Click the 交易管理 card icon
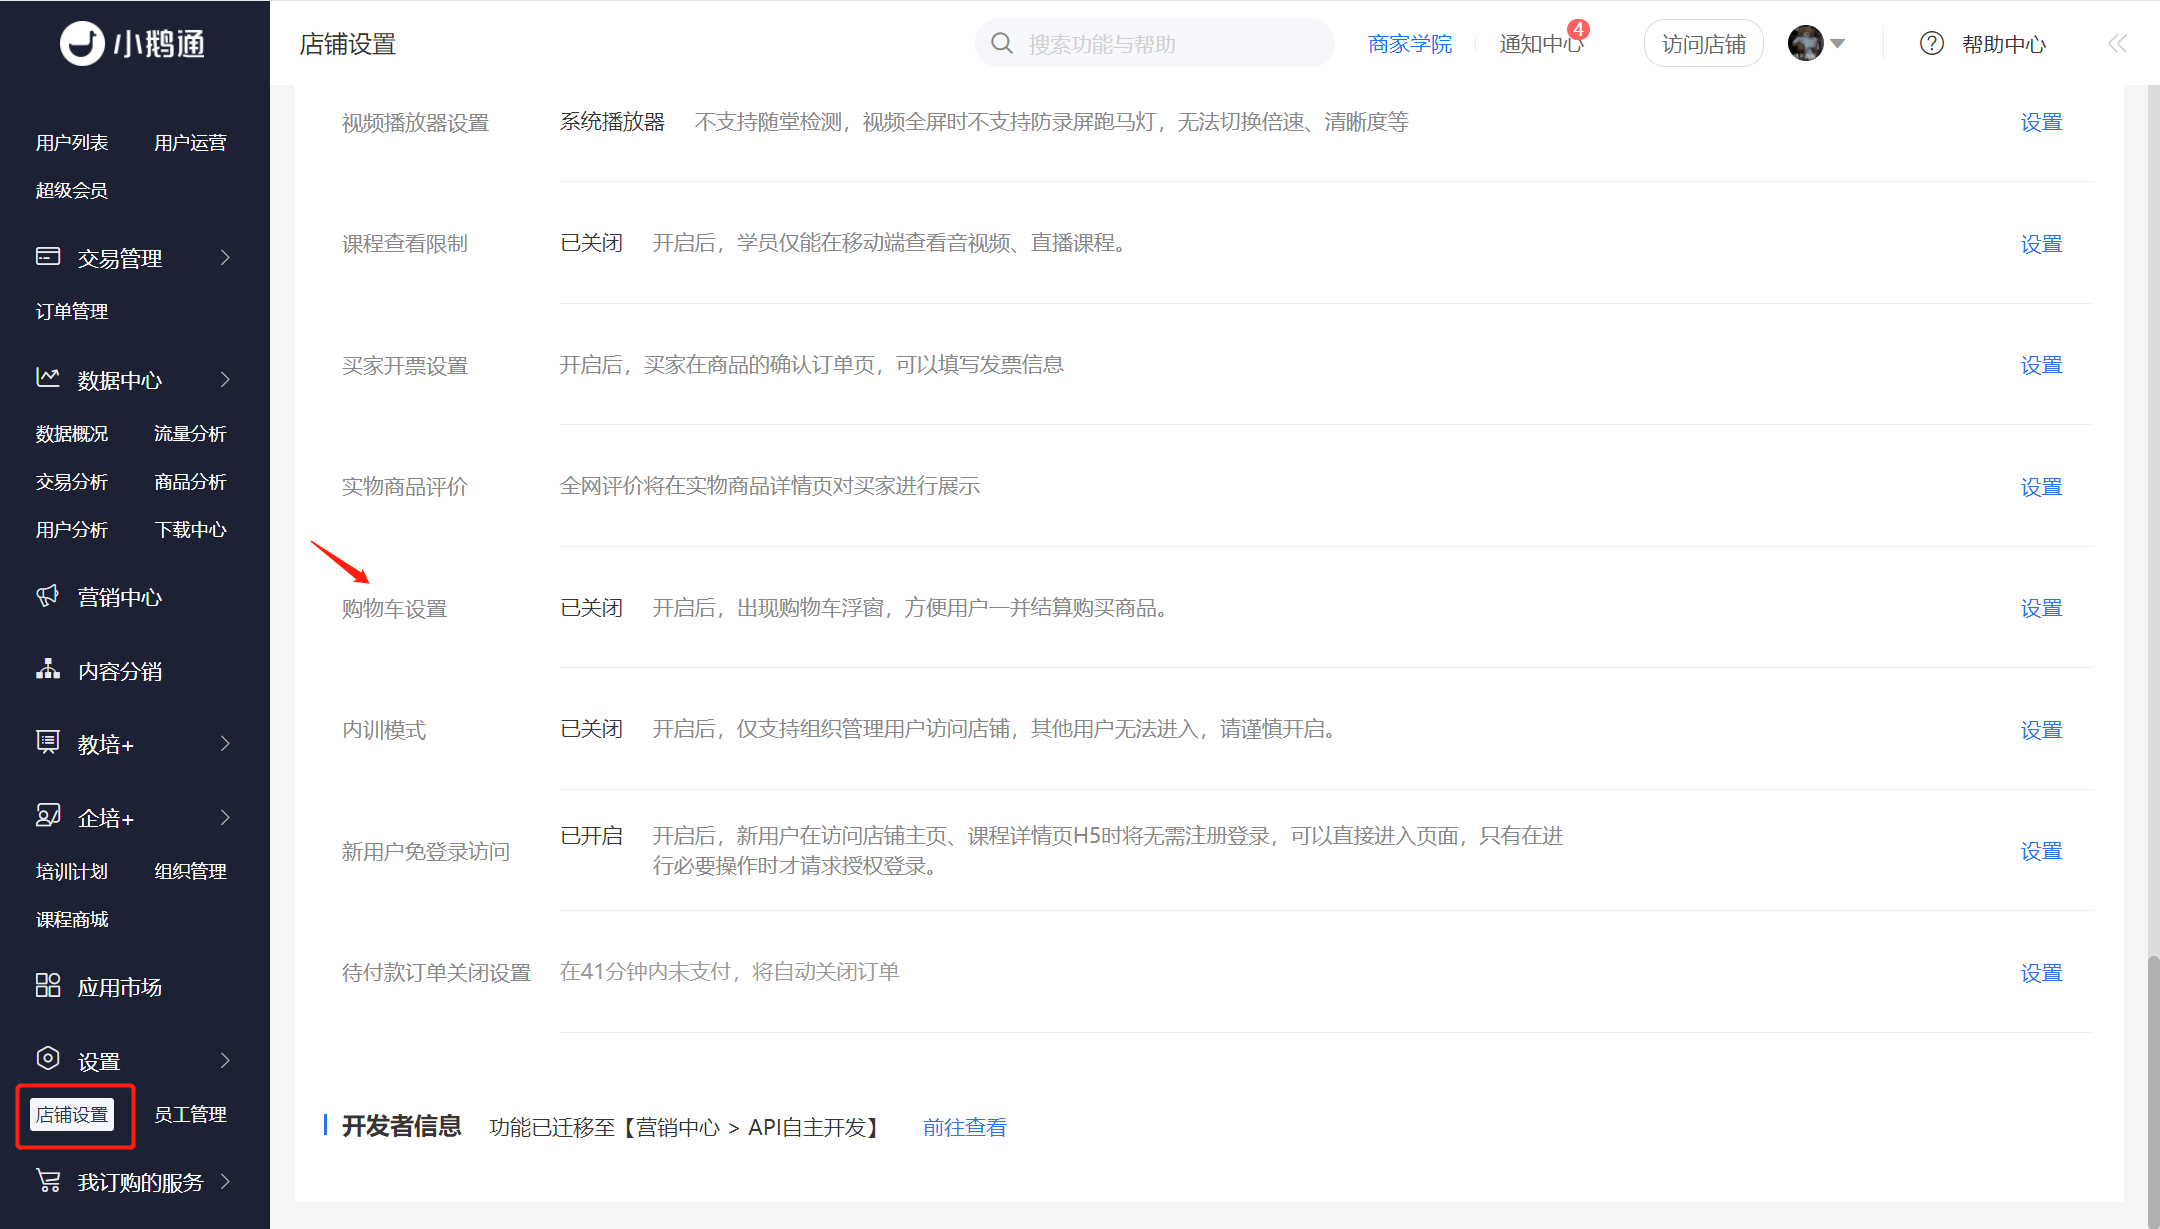 [x=48, y=257]
